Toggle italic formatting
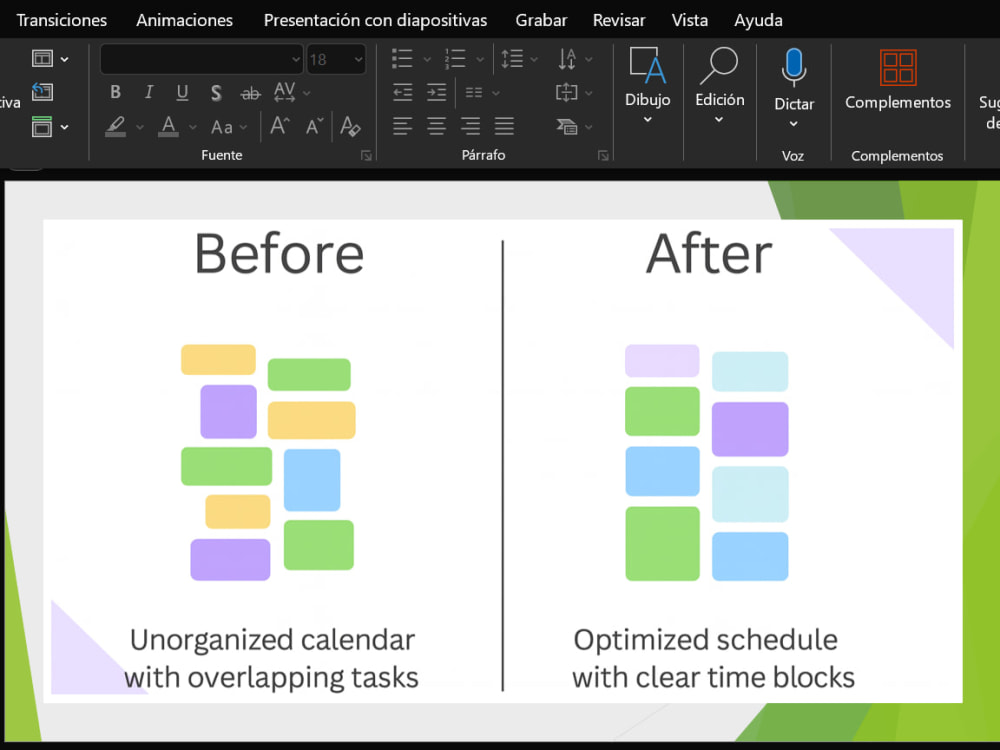 pos(149,92)
